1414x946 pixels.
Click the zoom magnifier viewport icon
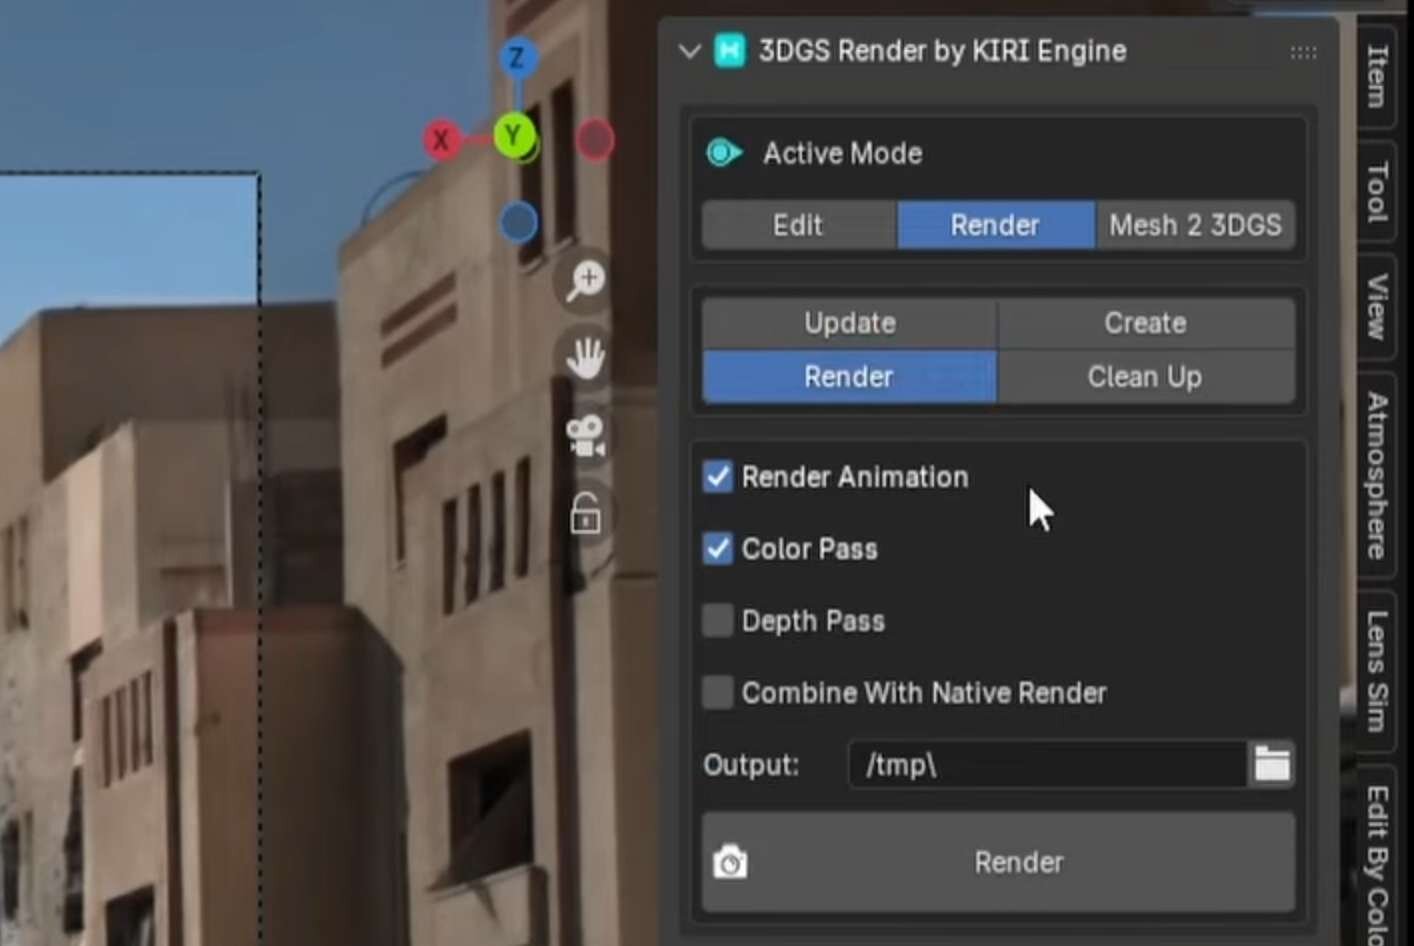click(x=585, y=280)
